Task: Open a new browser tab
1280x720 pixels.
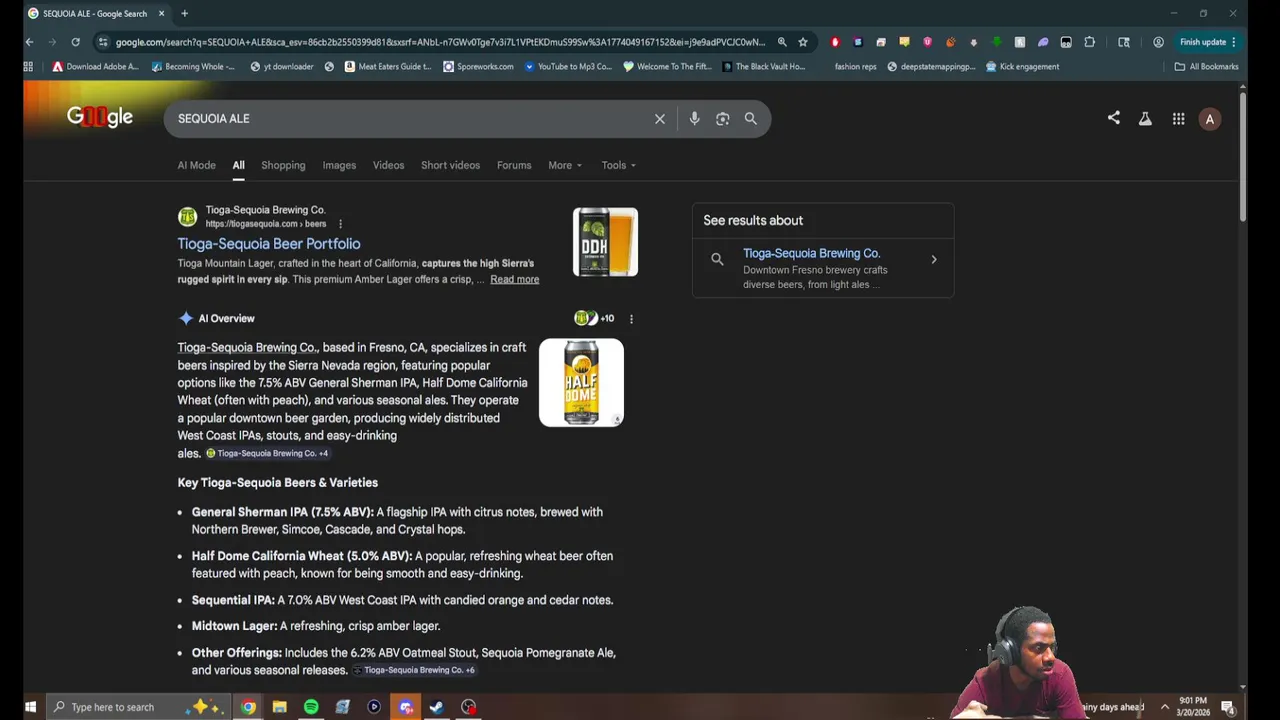Action: 184,13
